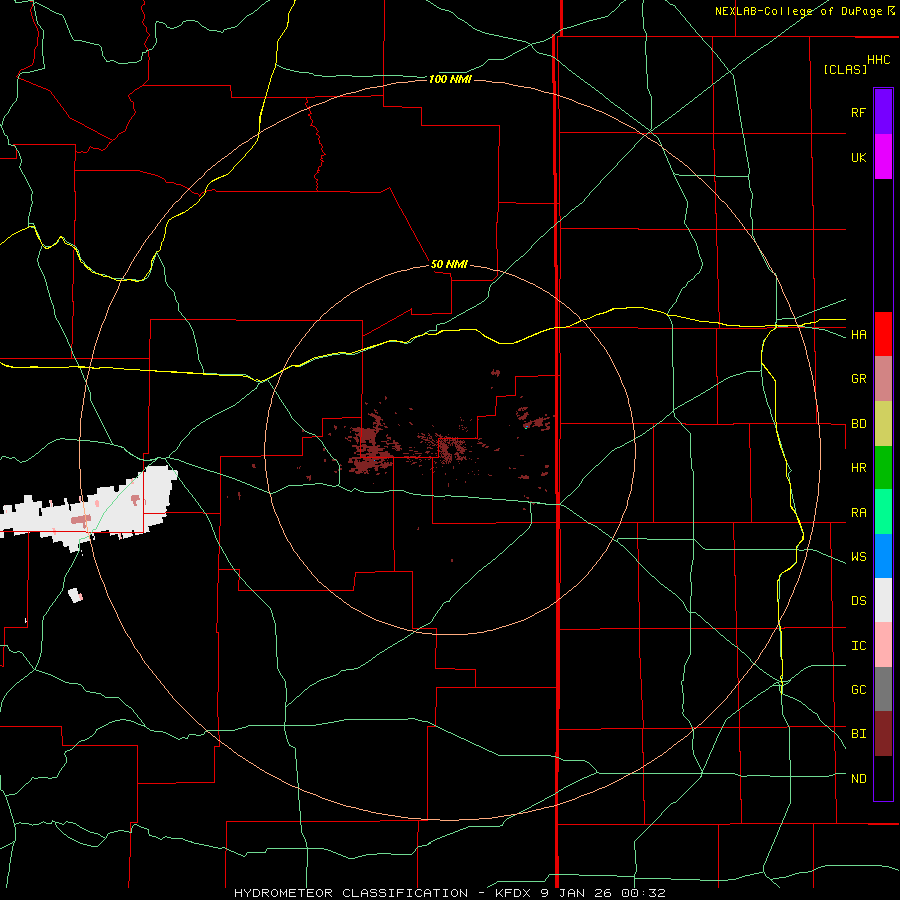Click the HR legend label
The width and height of the screenshot is (900, 900).
tap(858, 468)
